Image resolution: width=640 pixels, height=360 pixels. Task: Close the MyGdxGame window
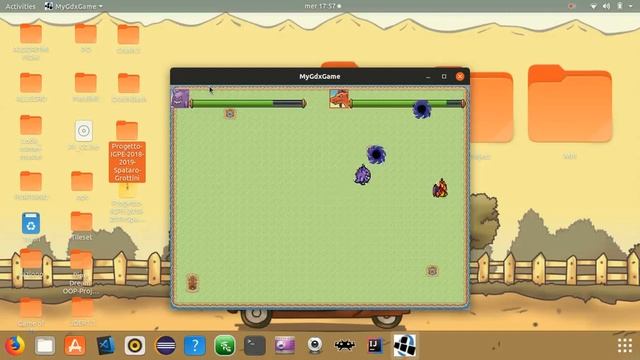coord(460,76)
